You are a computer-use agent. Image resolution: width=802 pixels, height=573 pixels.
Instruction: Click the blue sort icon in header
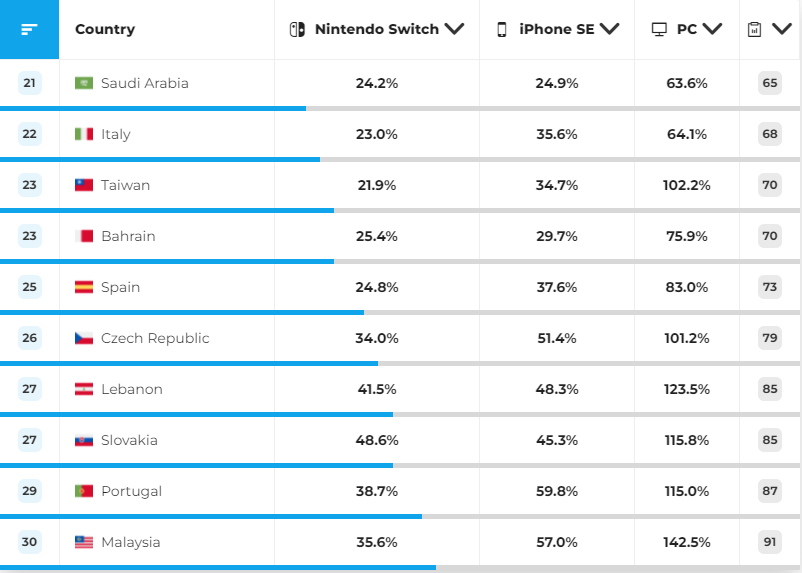pos(29,29)
